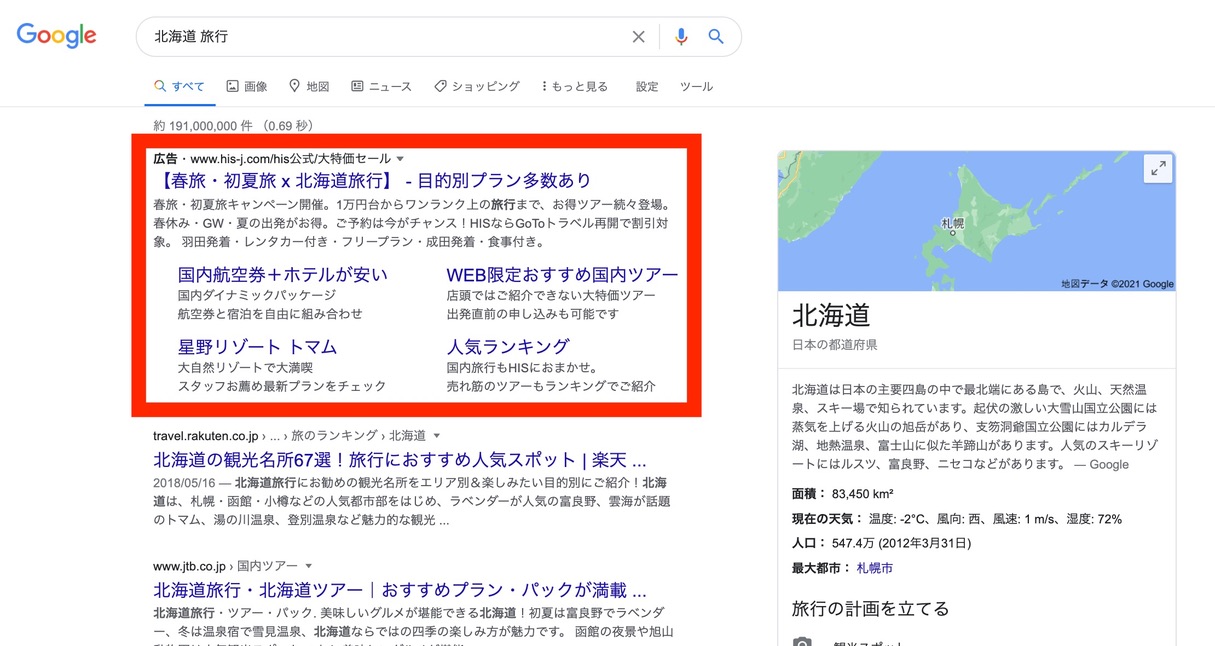This screenshot has width=1215, height=646.
Task: Visit the WEB限定おすすめ国内ツアー sitelink
Action: pos(562,275)
